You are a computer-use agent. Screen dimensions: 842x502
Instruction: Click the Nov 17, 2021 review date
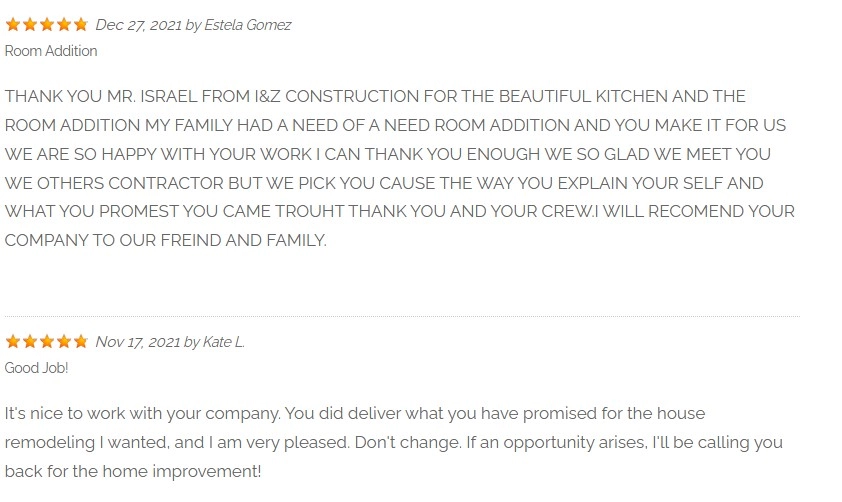coord(138,342)
